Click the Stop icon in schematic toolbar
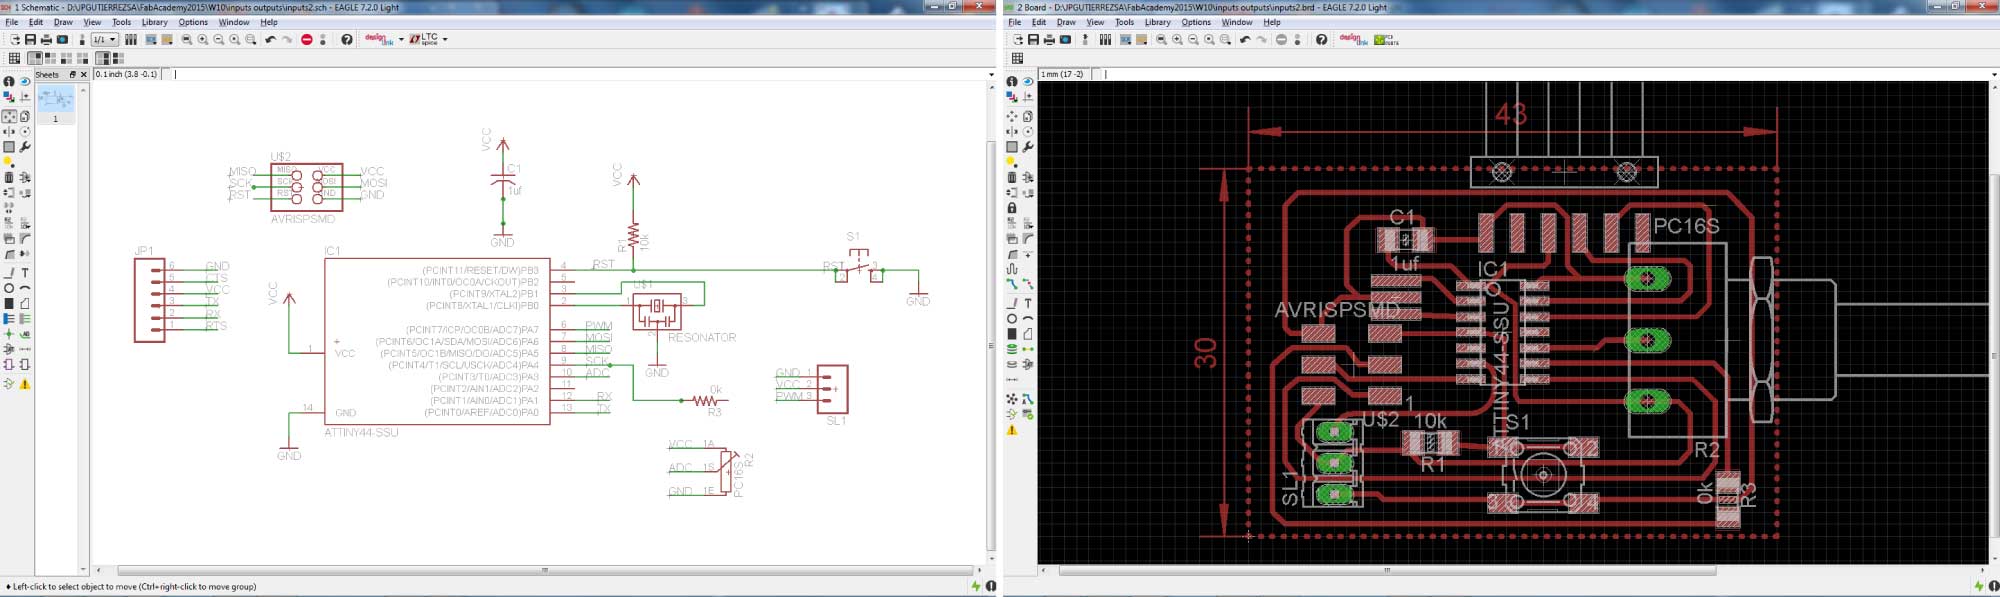 pos(306,40)
